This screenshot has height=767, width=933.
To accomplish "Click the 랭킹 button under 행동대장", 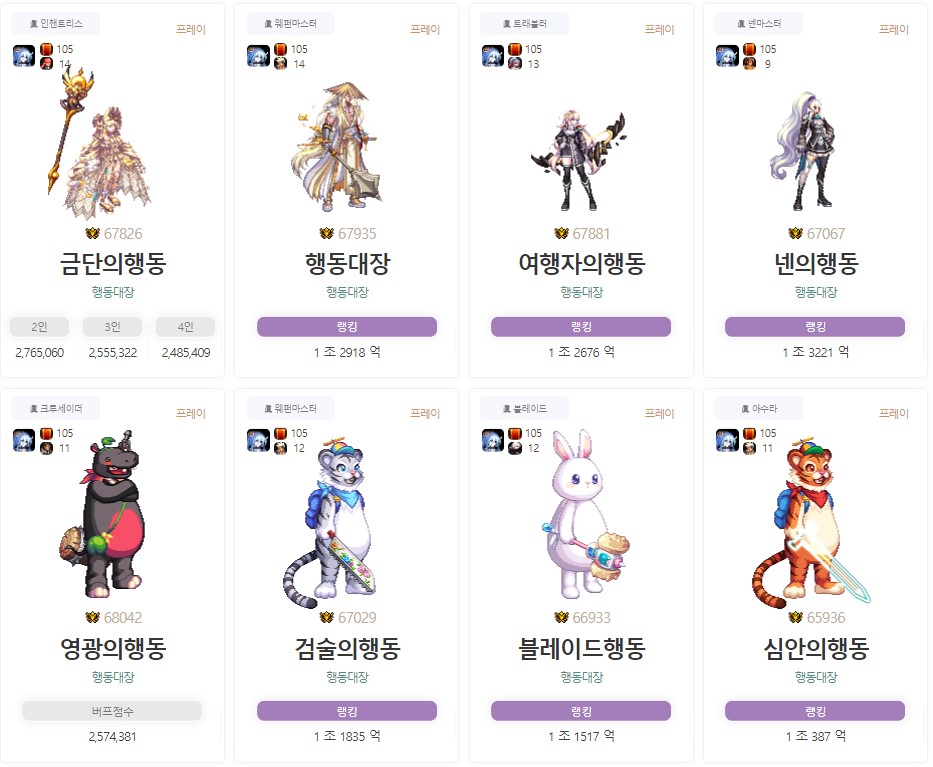I will (x=347, y=327).
